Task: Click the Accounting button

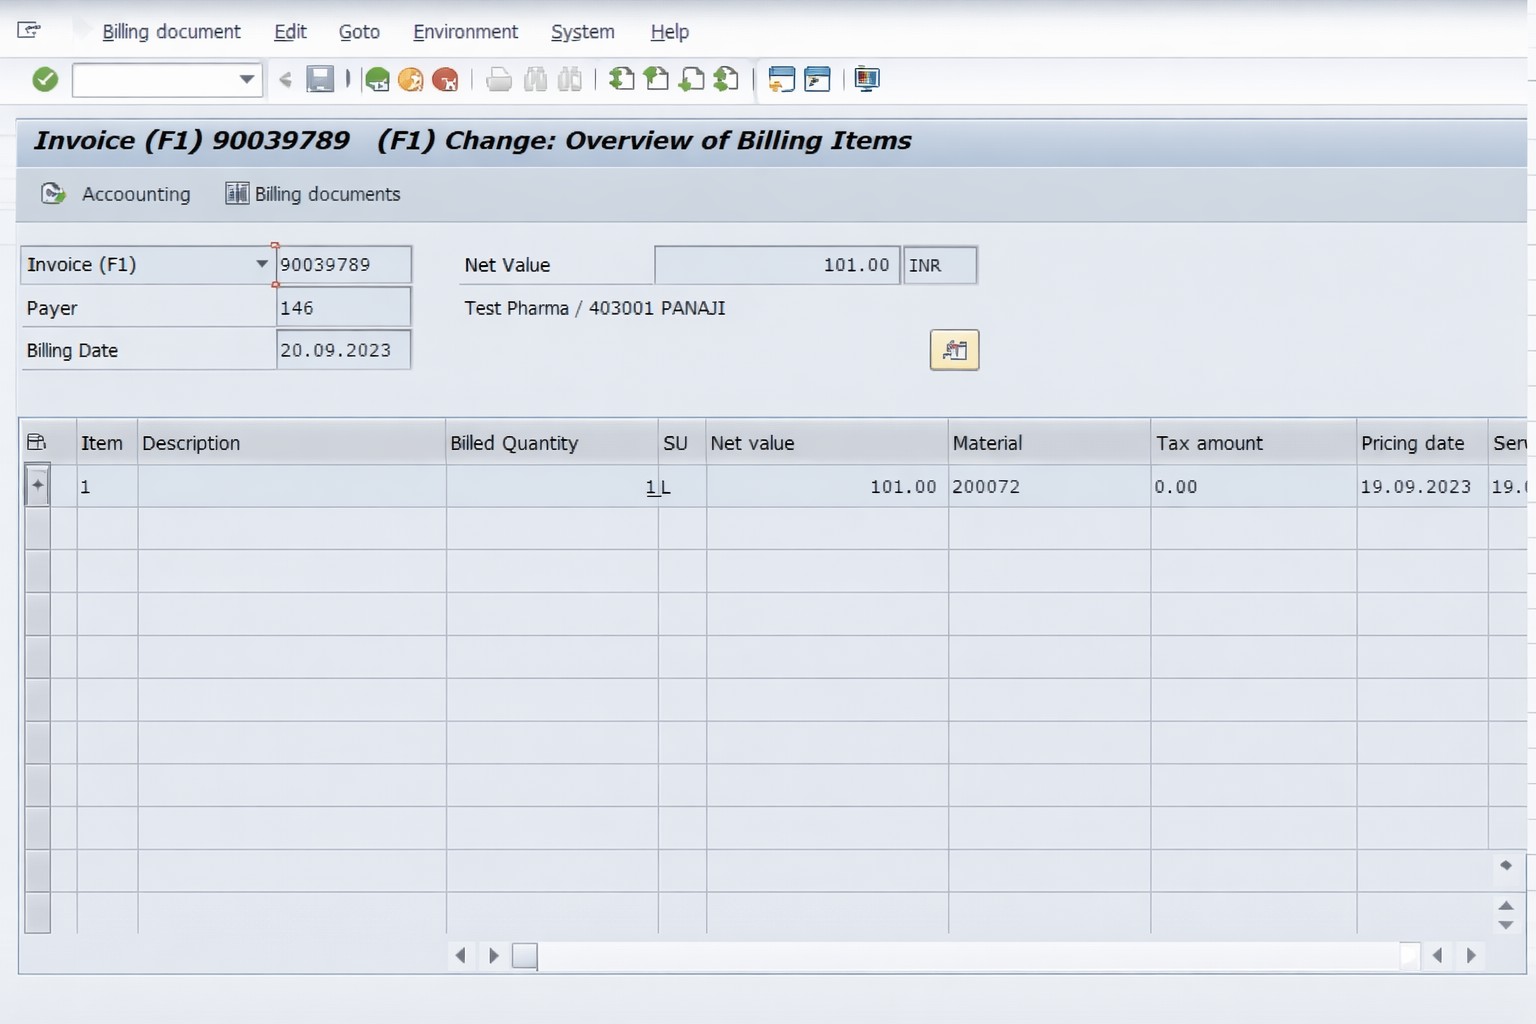Action: (x=116, y=194)
